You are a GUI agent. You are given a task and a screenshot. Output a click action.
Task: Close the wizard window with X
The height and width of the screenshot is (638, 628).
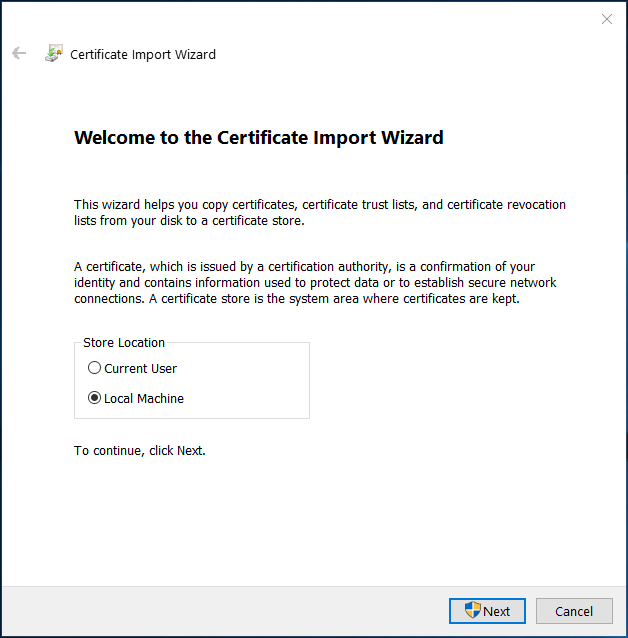(x=607, y=19)
